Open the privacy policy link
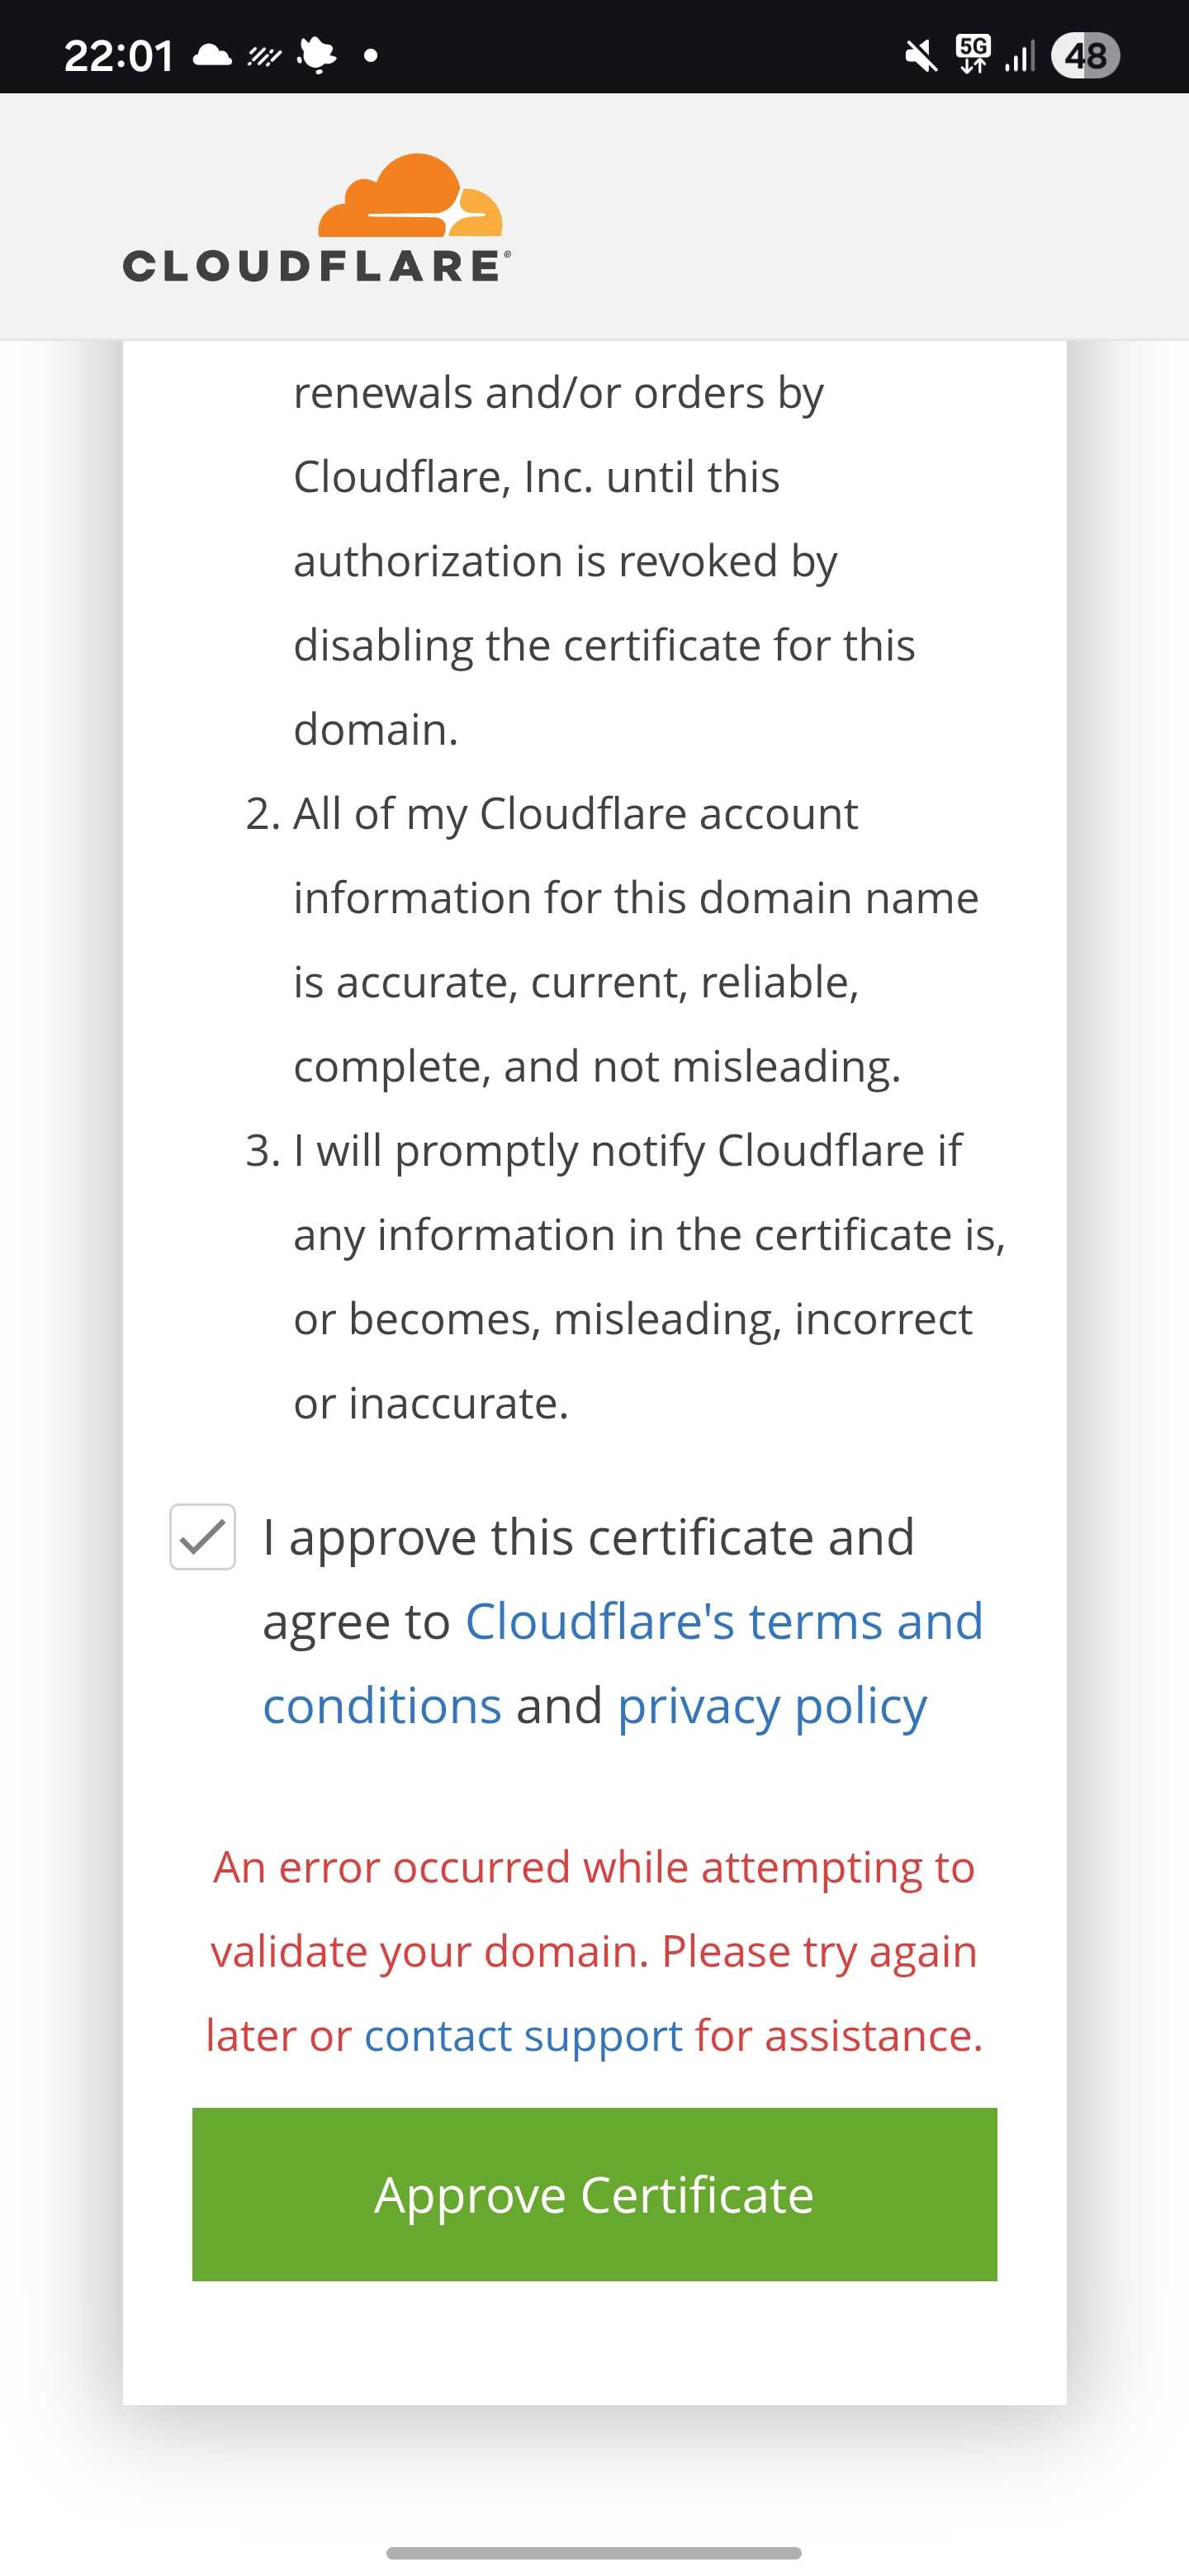 [770, 1705]
